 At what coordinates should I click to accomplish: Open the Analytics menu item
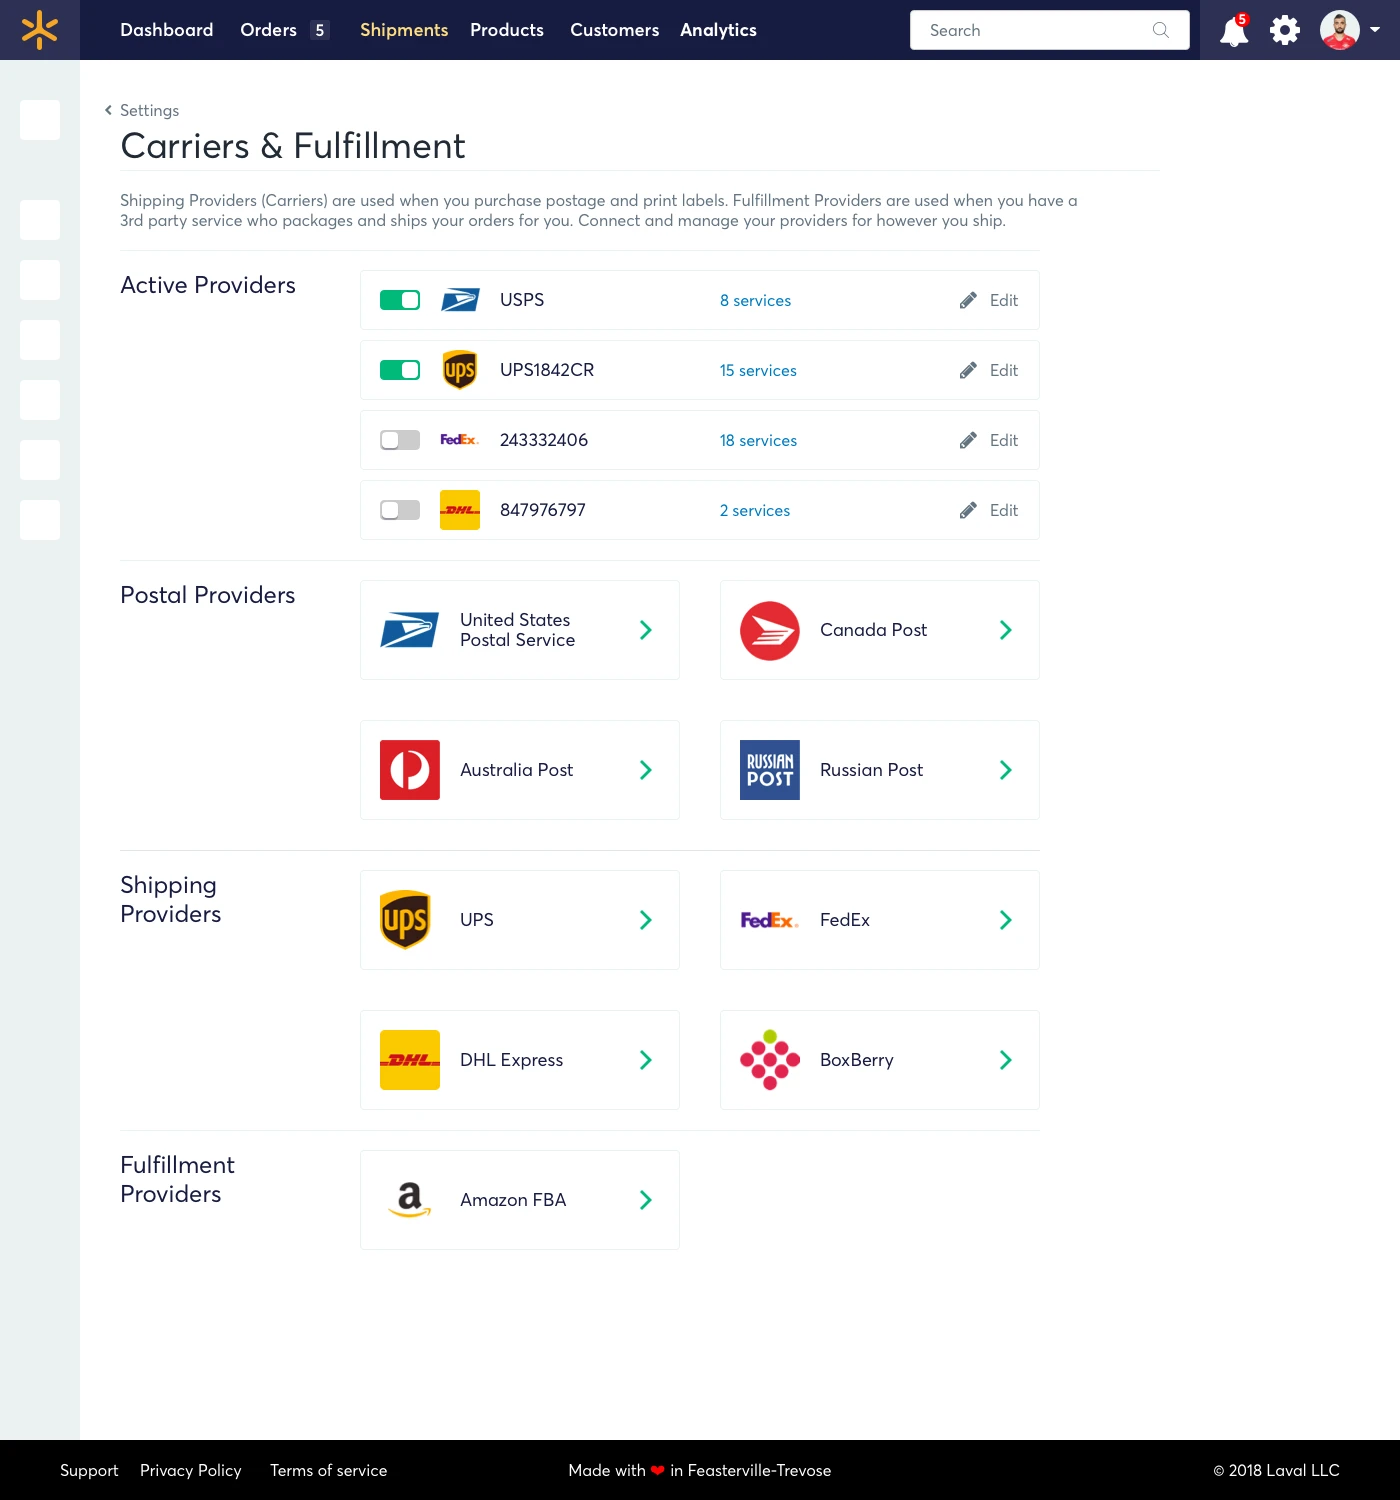pos(718,30)
